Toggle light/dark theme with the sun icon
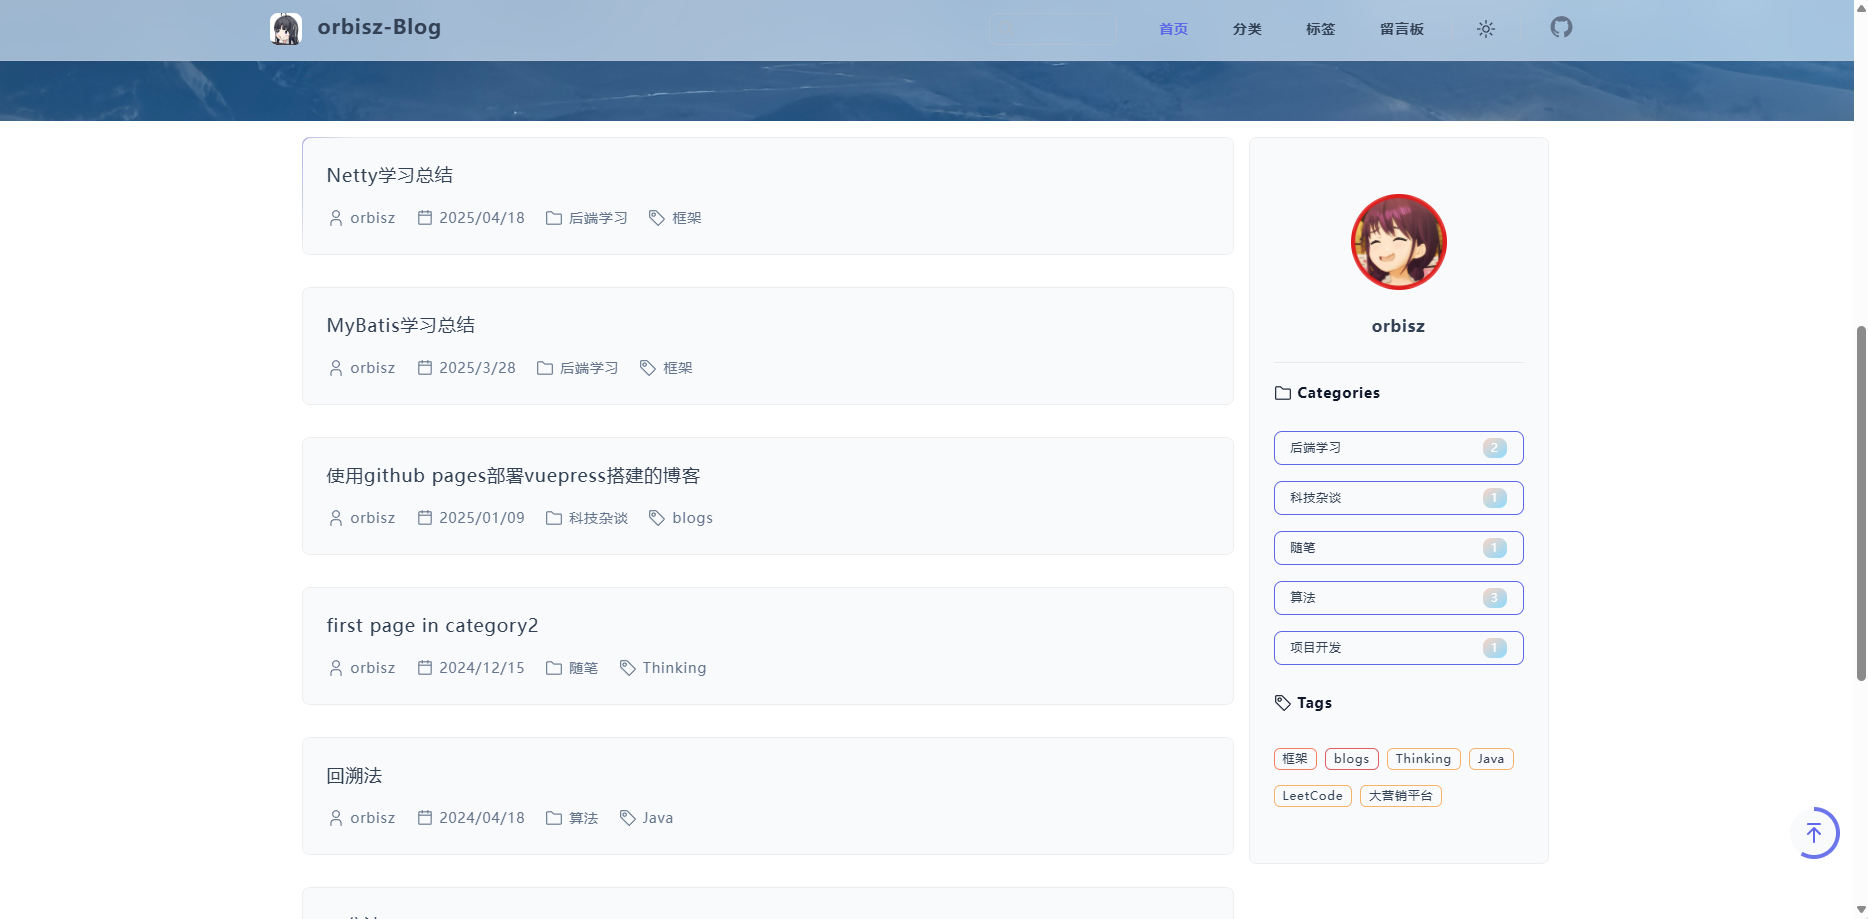The height and width of the screenshot is (919, 1868). coord(1486,29)
